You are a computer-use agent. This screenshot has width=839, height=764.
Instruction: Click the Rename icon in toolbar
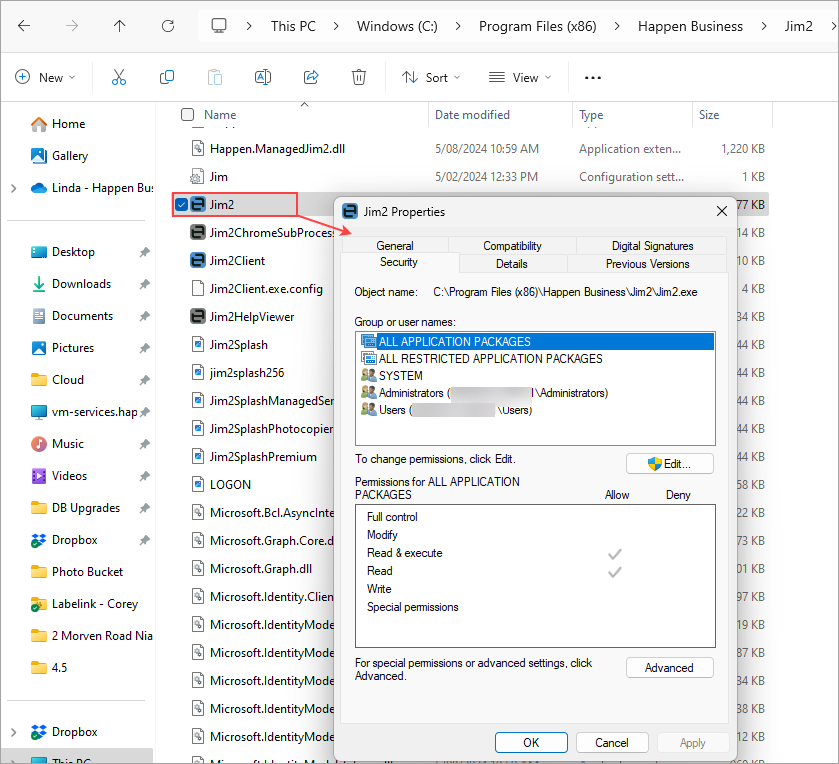[x=263, y=77]
